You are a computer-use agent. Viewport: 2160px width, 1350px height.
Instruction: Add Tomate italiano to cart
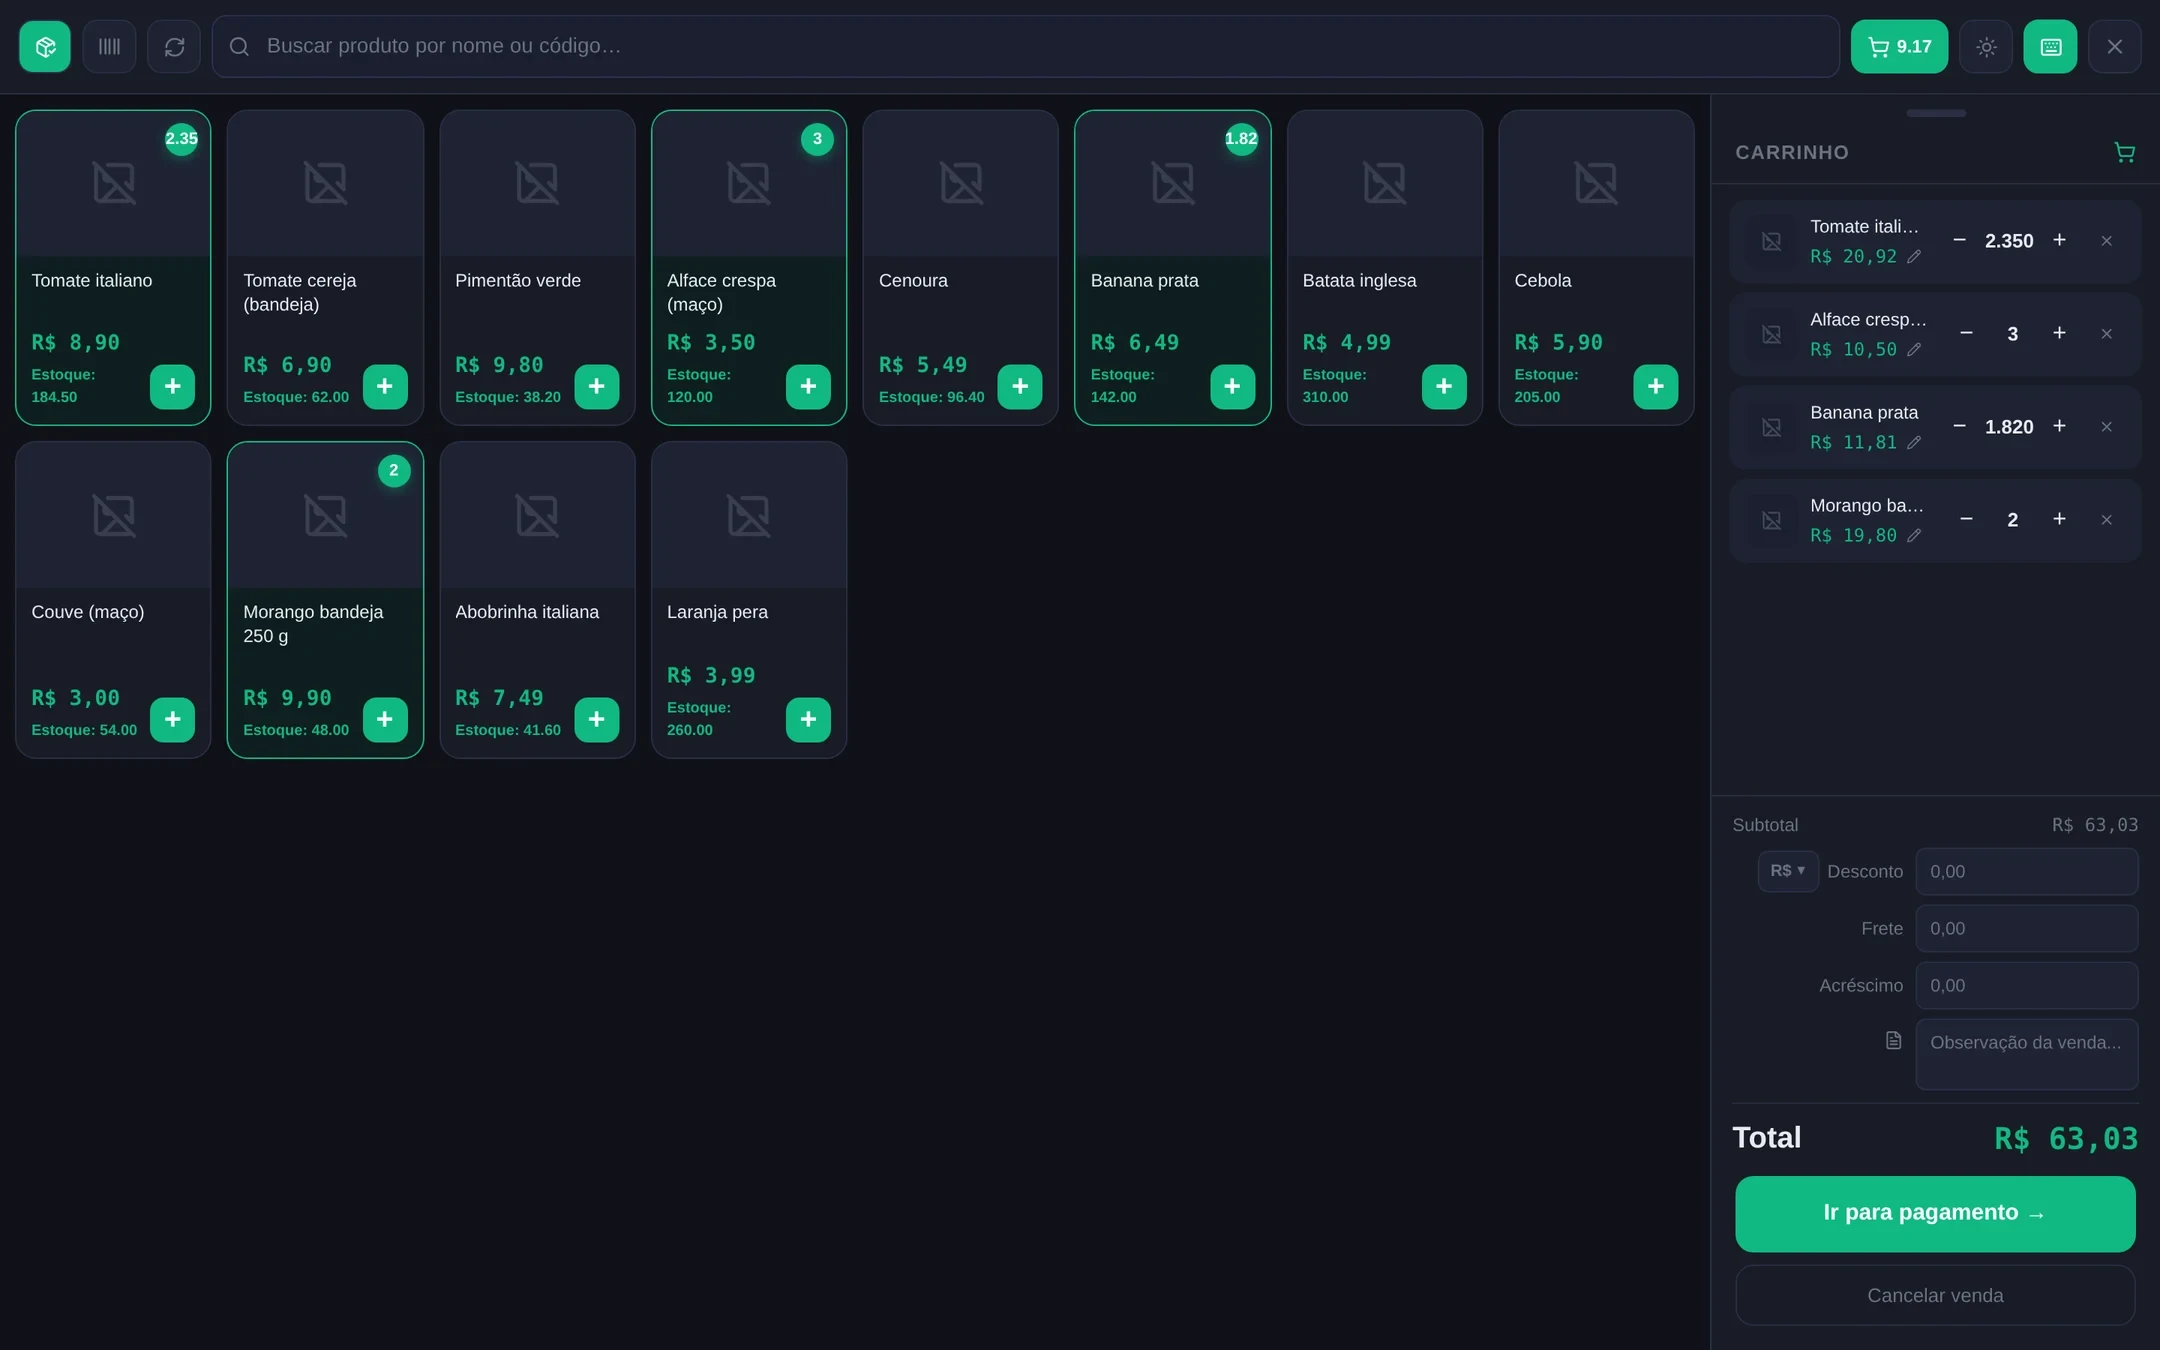(x=172, y=386)
